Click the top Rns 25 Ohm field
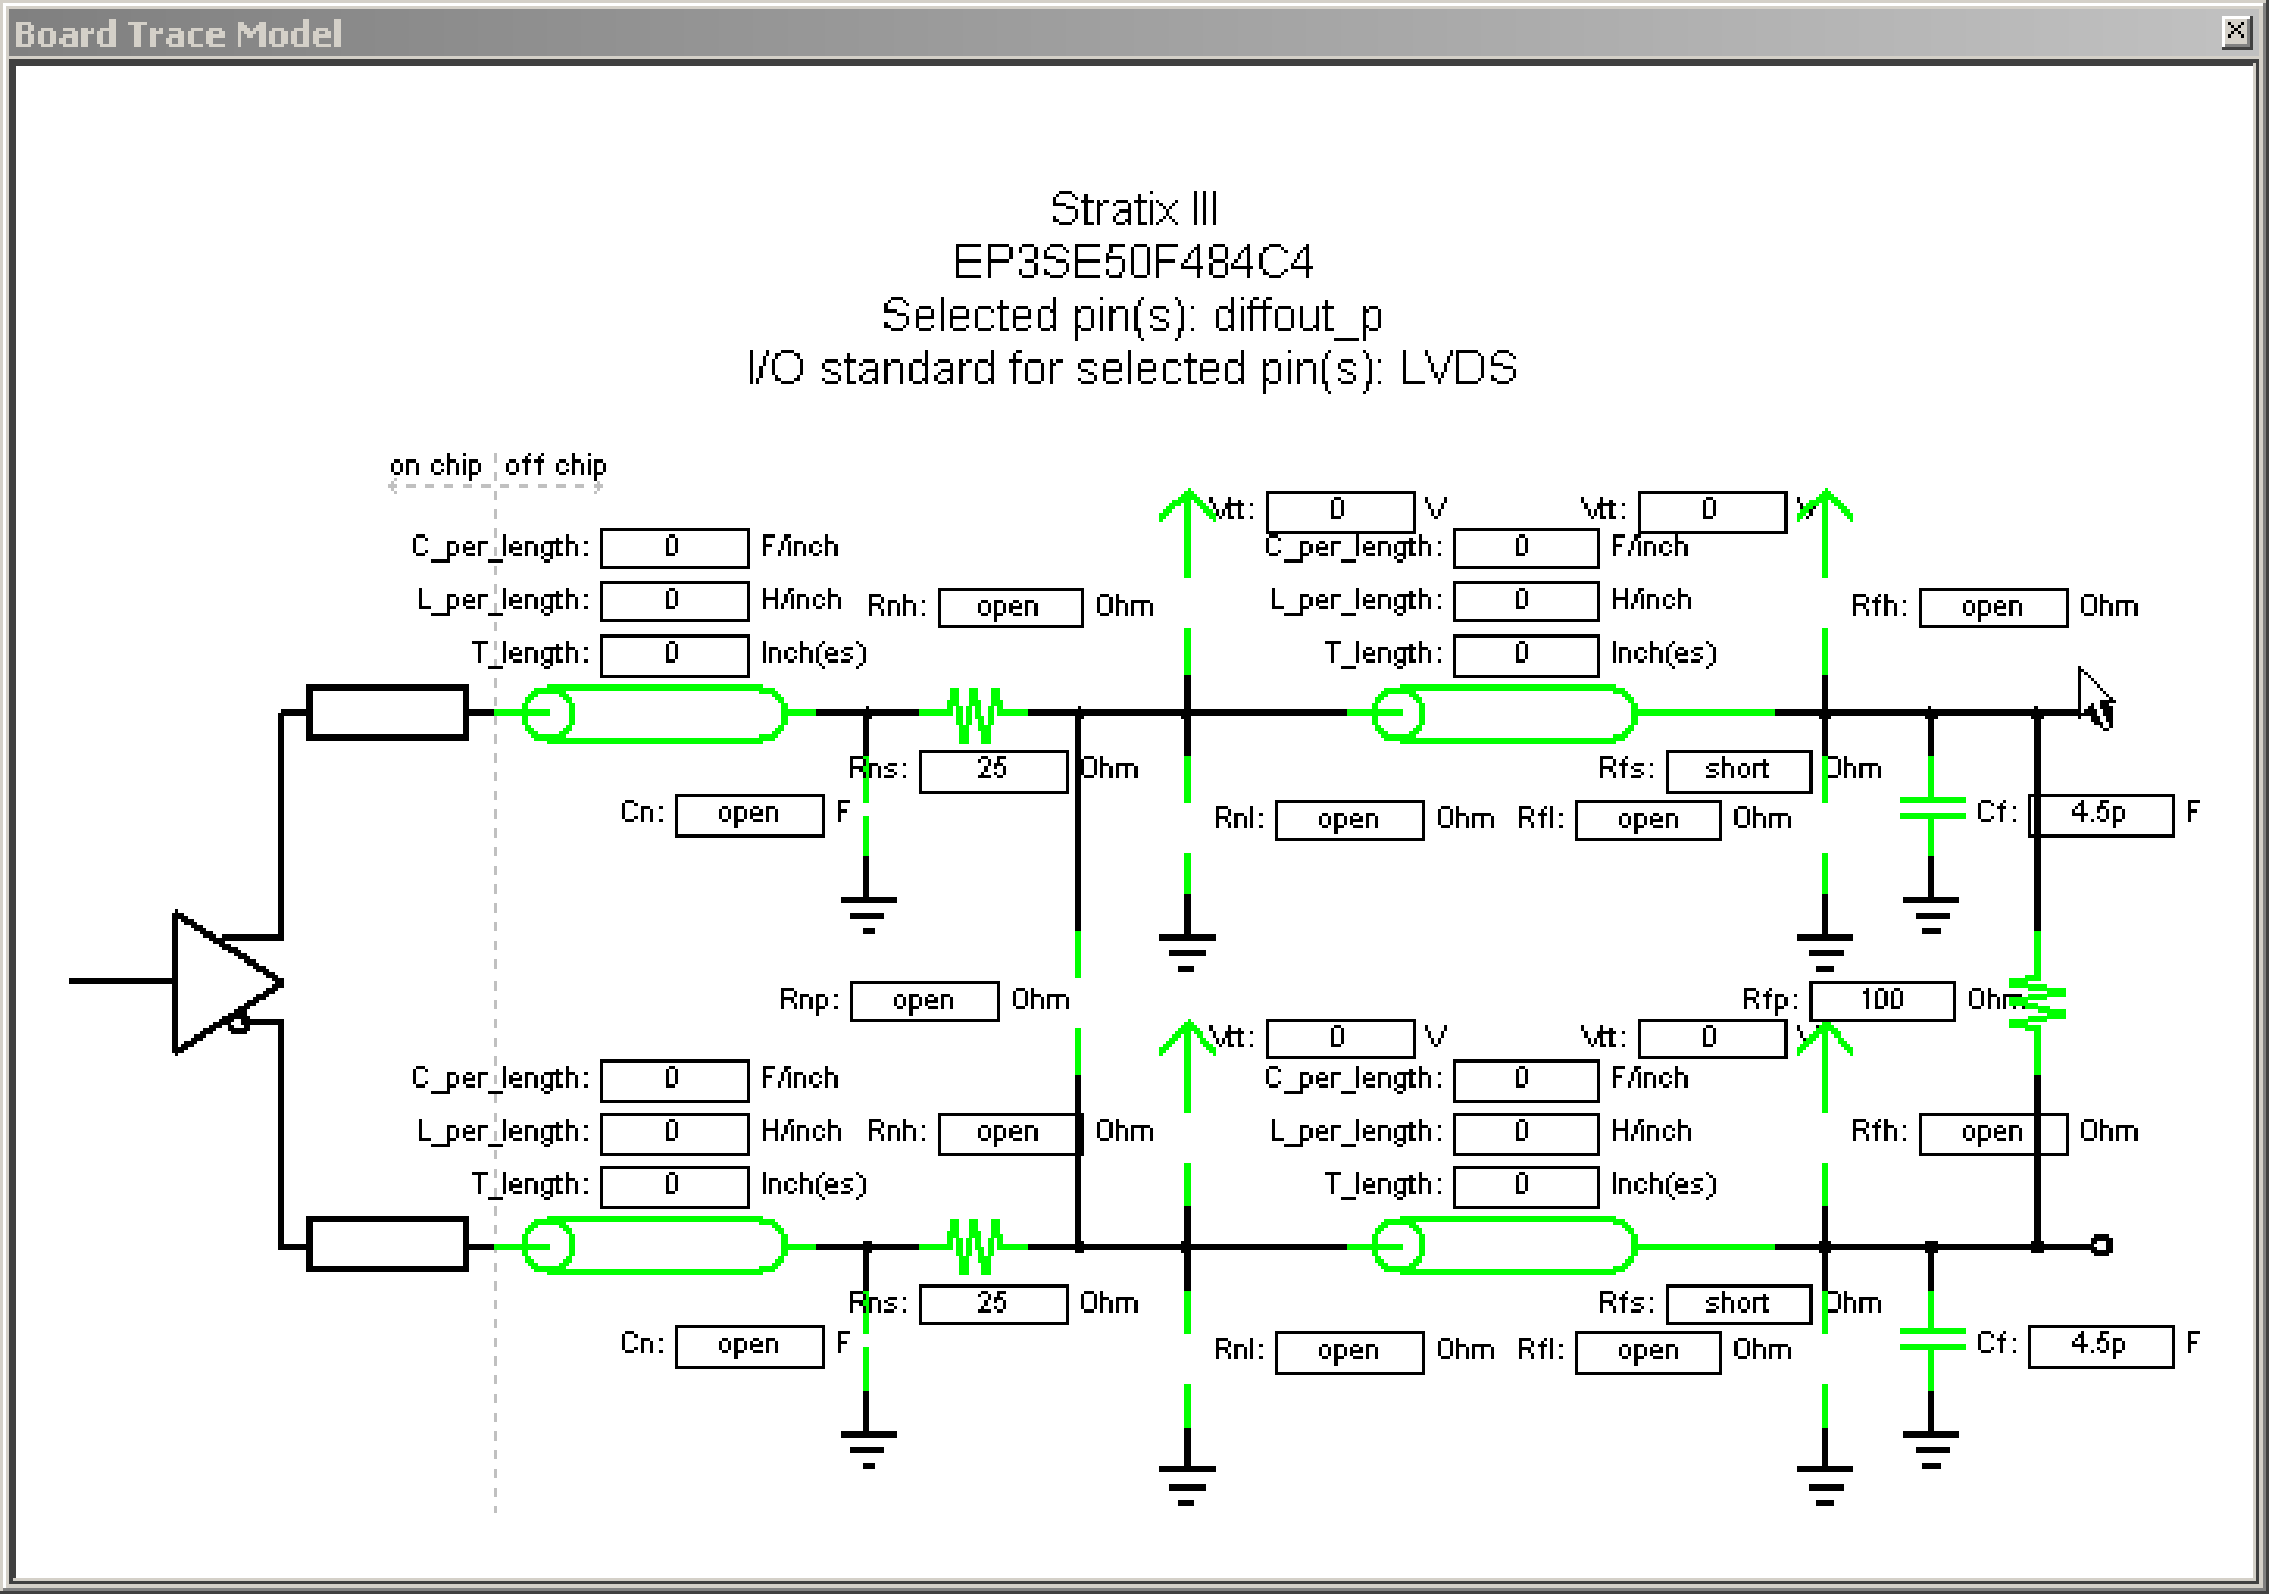Screen dimensions: 2269x1594 992,770
